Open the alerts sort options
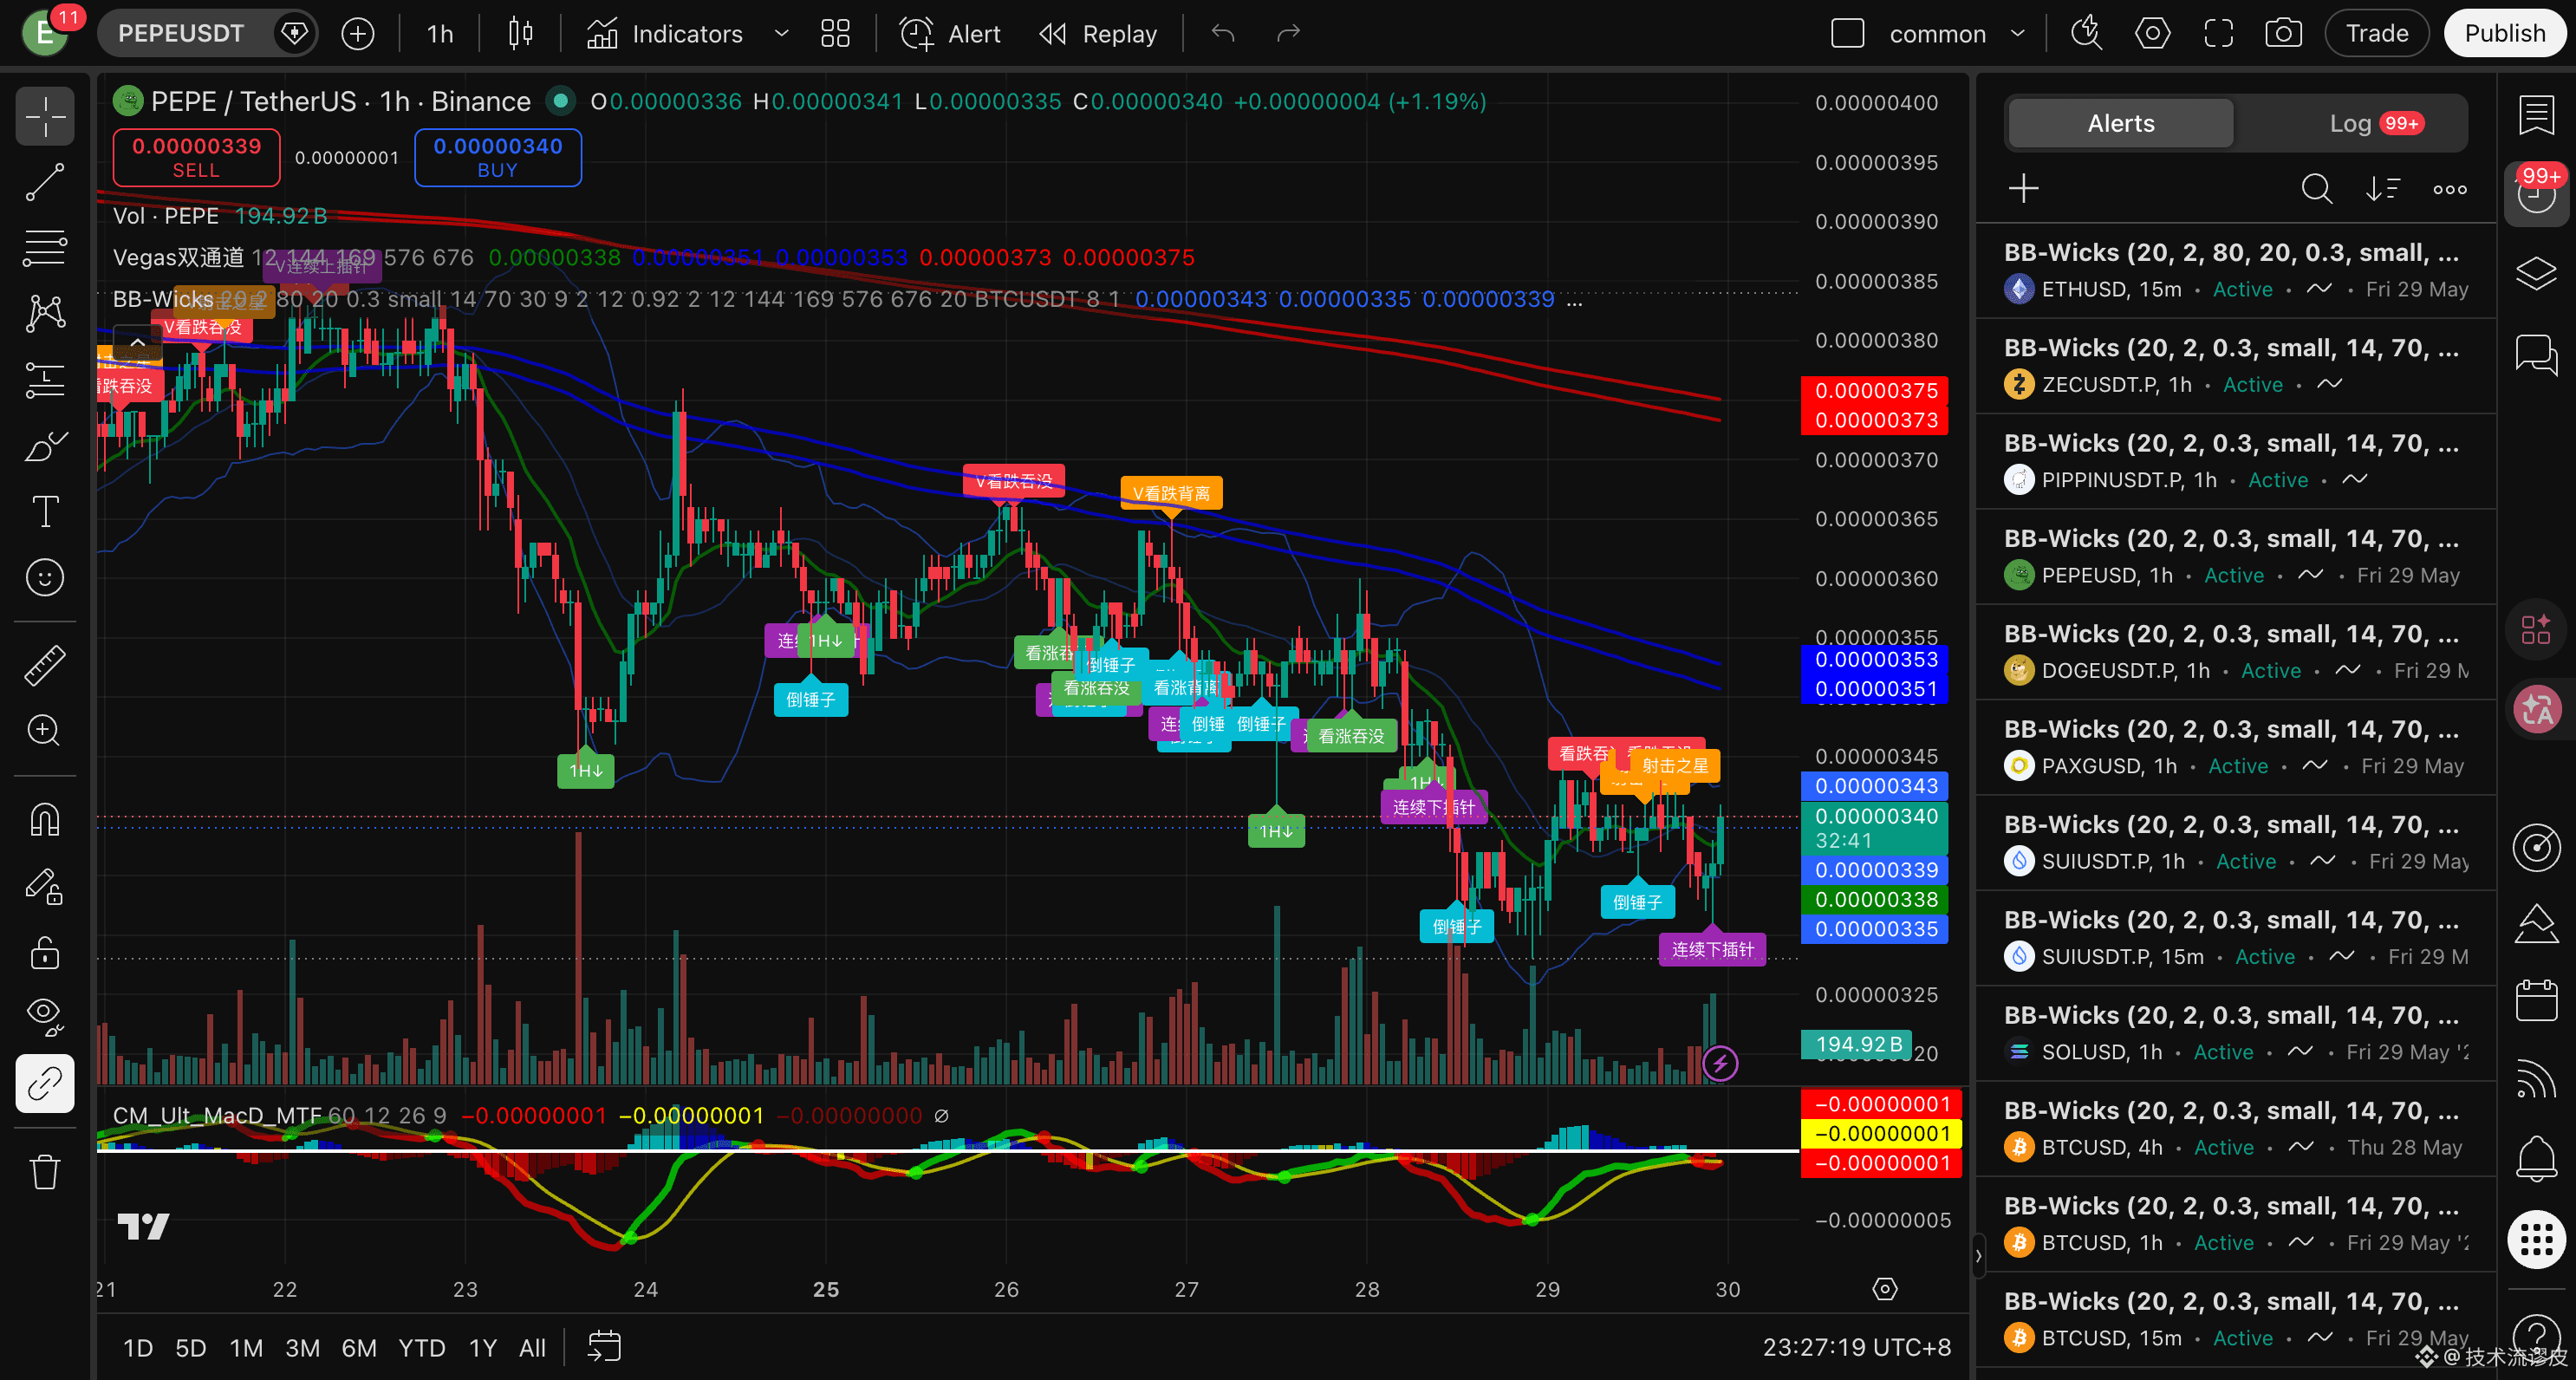Viewport: 2576px width, 1380px height. tap(2384, 189)
